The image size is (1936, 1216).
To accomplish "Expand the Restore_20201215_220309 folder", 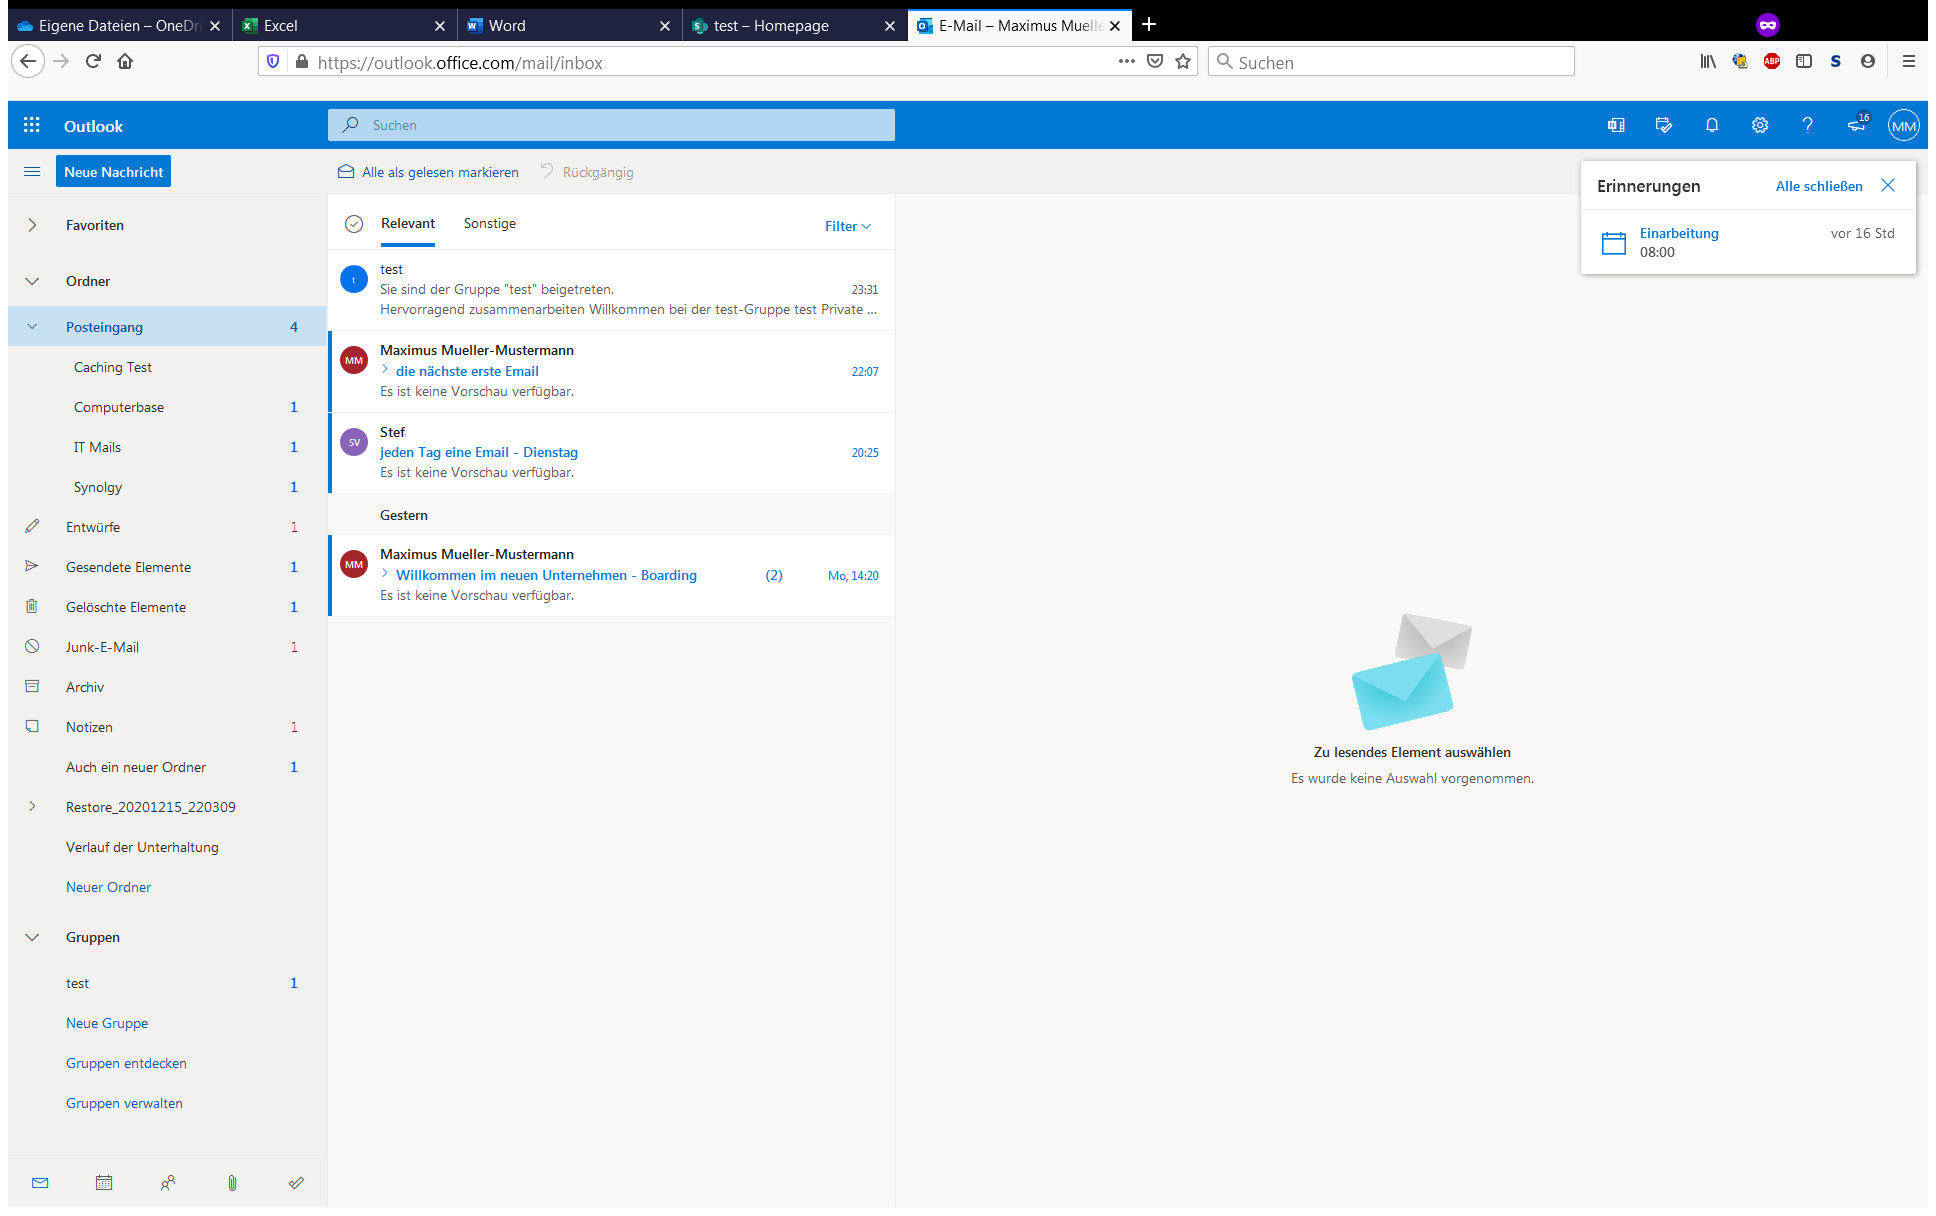I will [32, 806].
